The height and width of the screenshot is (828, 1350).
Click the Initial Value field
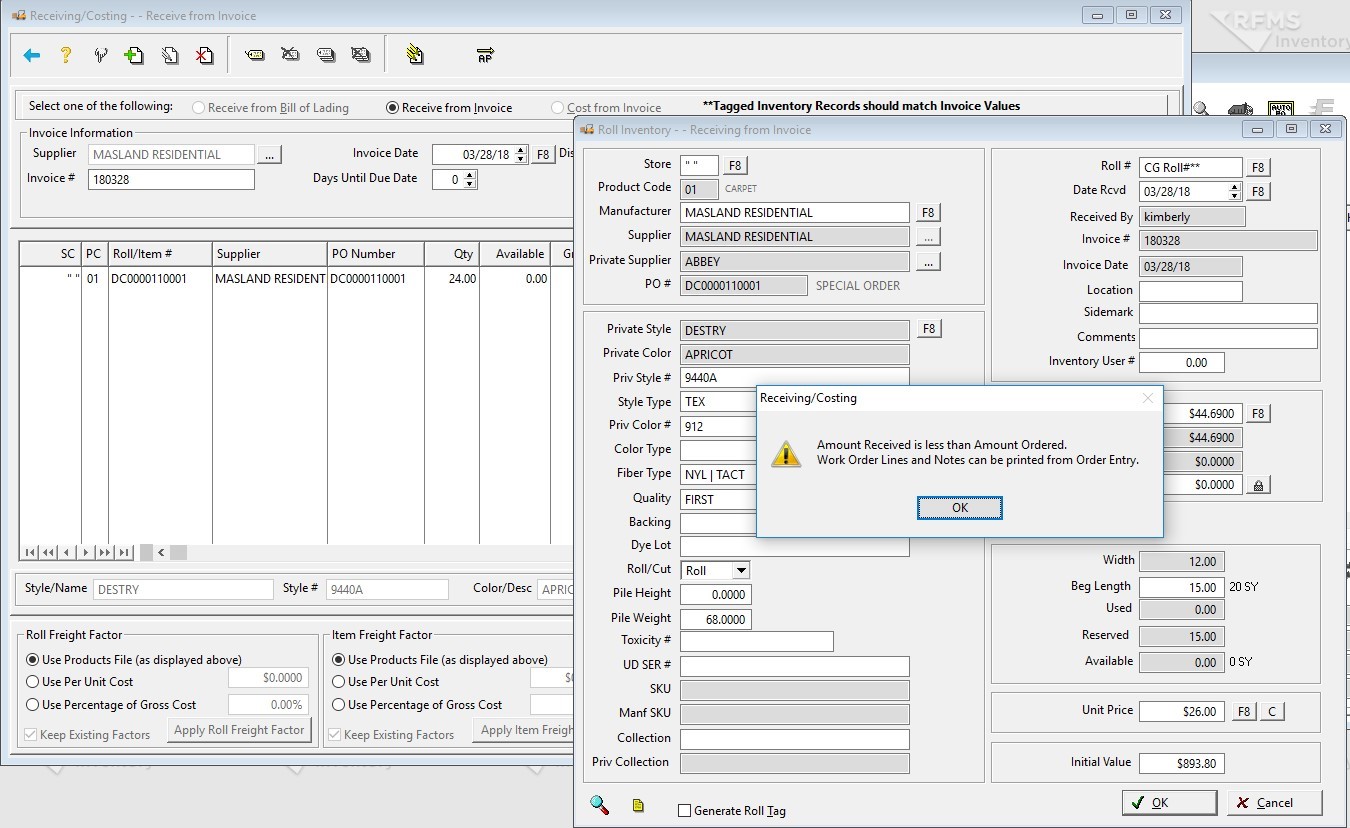1182,763
